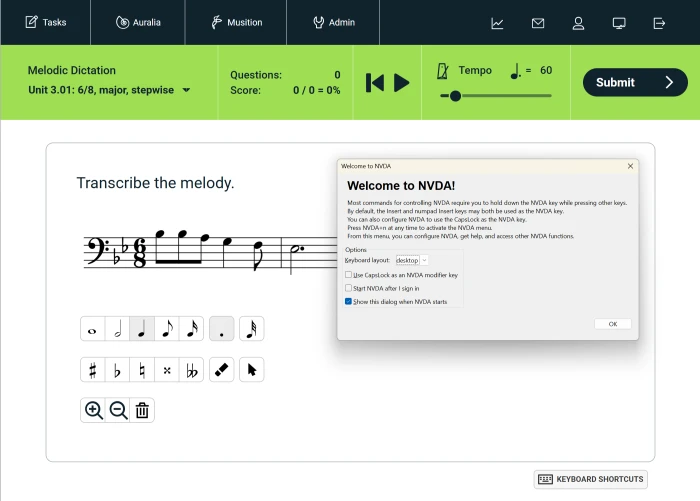Choose the natural accidental symbol
Viewport: 700px width, 501px height.
pyautogui.click(x=142, y=370)
